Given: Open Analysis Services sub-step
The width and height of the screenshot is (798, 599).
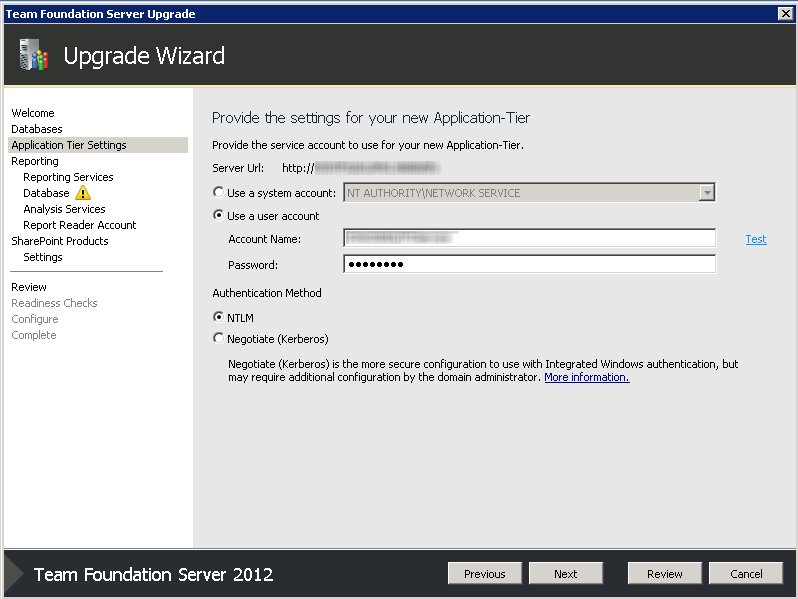Looking at the screenshot, I should (64, 209).
